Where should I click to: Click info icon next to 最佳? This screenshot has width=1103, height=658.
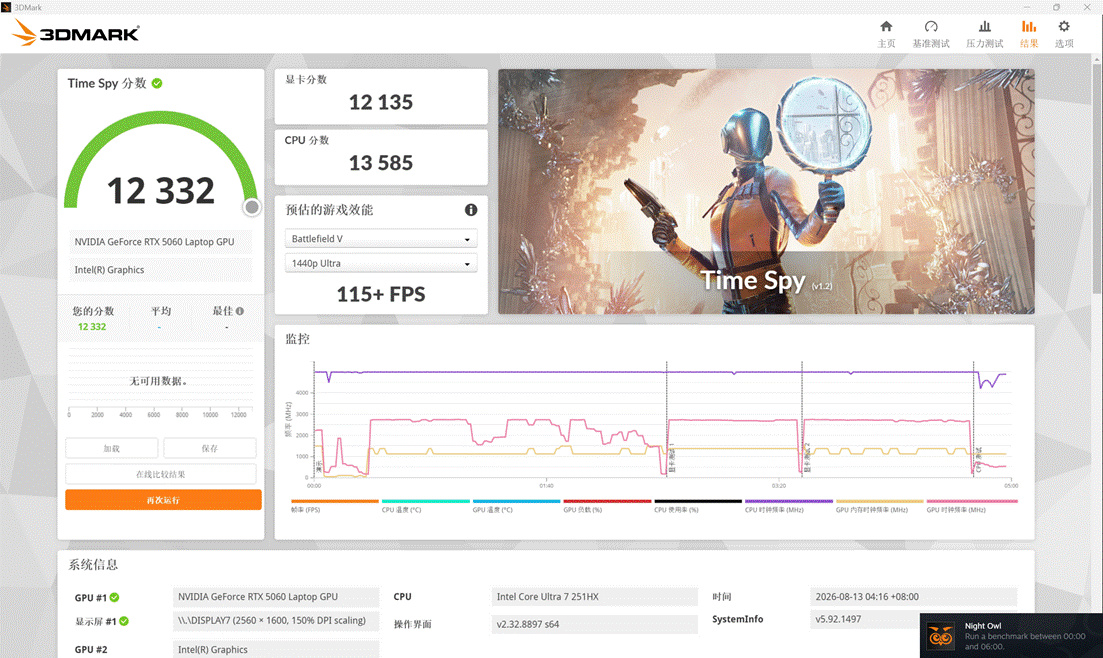(x=240, y=311)
